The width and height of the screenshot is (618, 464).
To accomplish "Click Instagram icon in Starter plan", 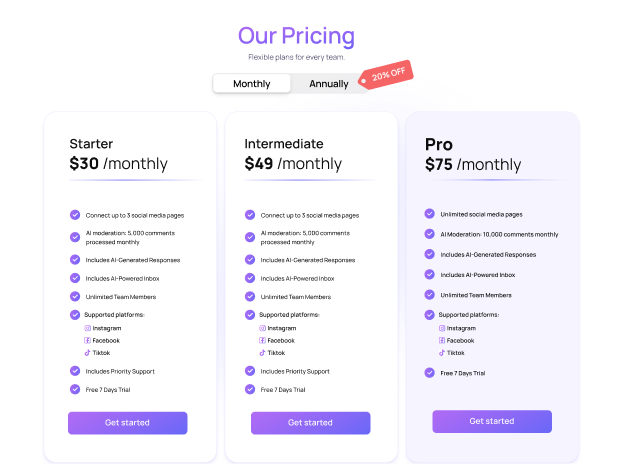I will tap(87, 328).
